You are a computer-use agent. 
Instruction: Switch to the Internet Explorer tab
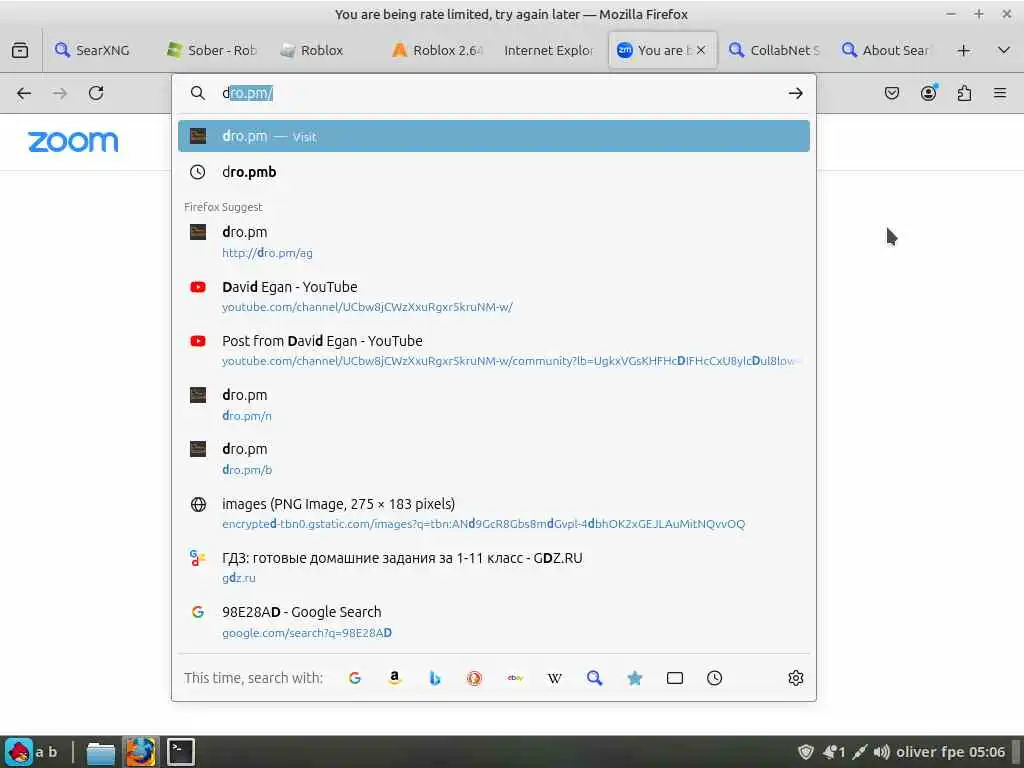tap(549, 50)
